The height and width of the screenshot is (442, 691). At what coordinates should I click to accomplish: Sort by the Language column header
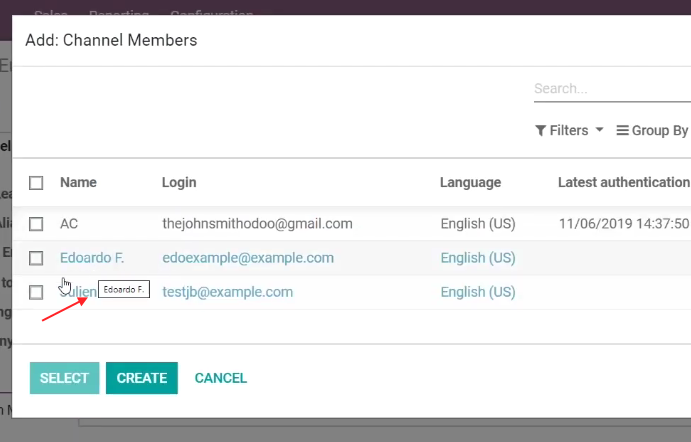(470, 182)
